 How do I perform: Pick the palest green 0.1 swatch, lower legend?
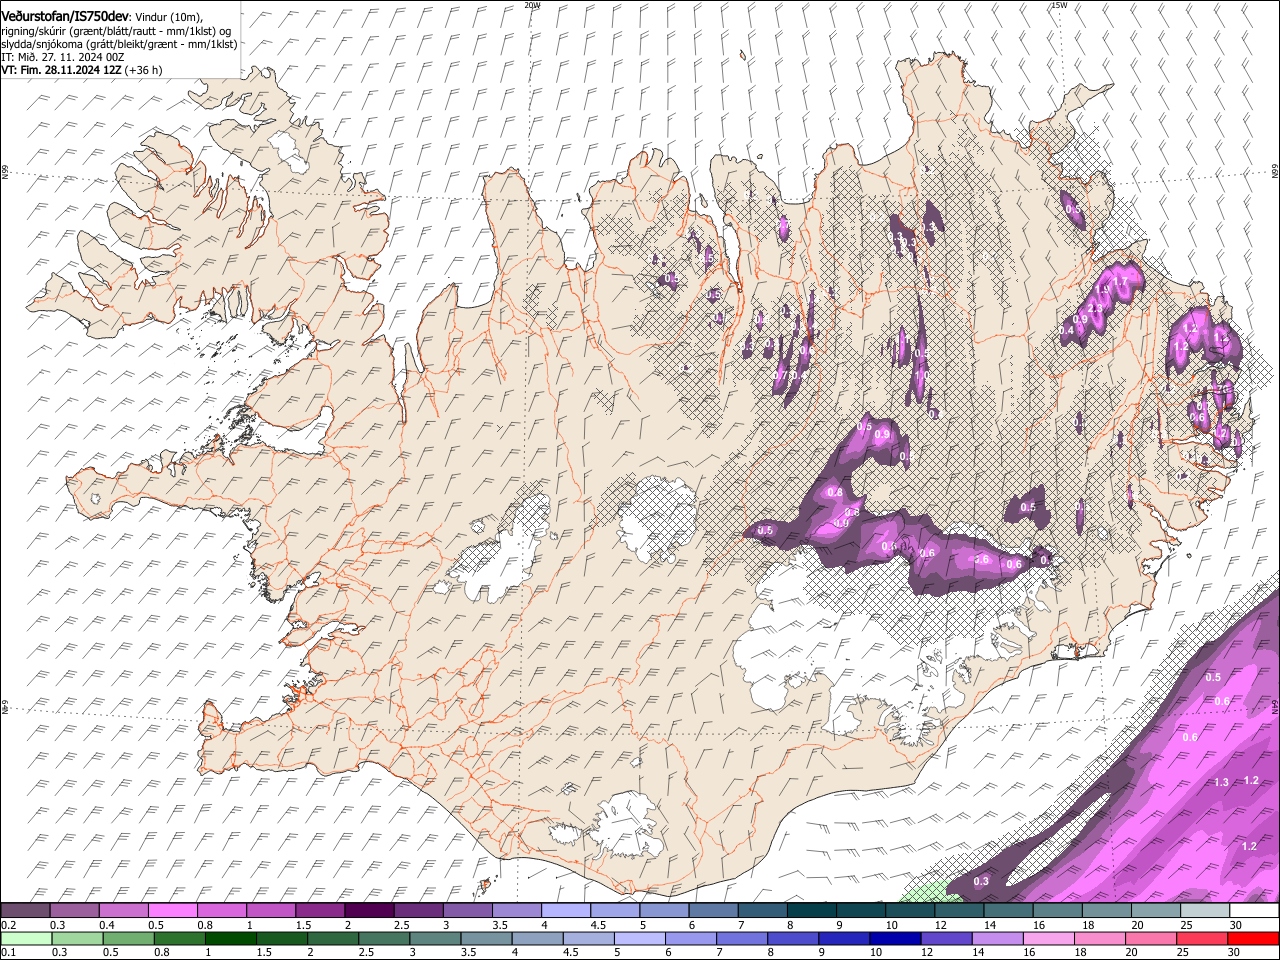coord(26,938)
